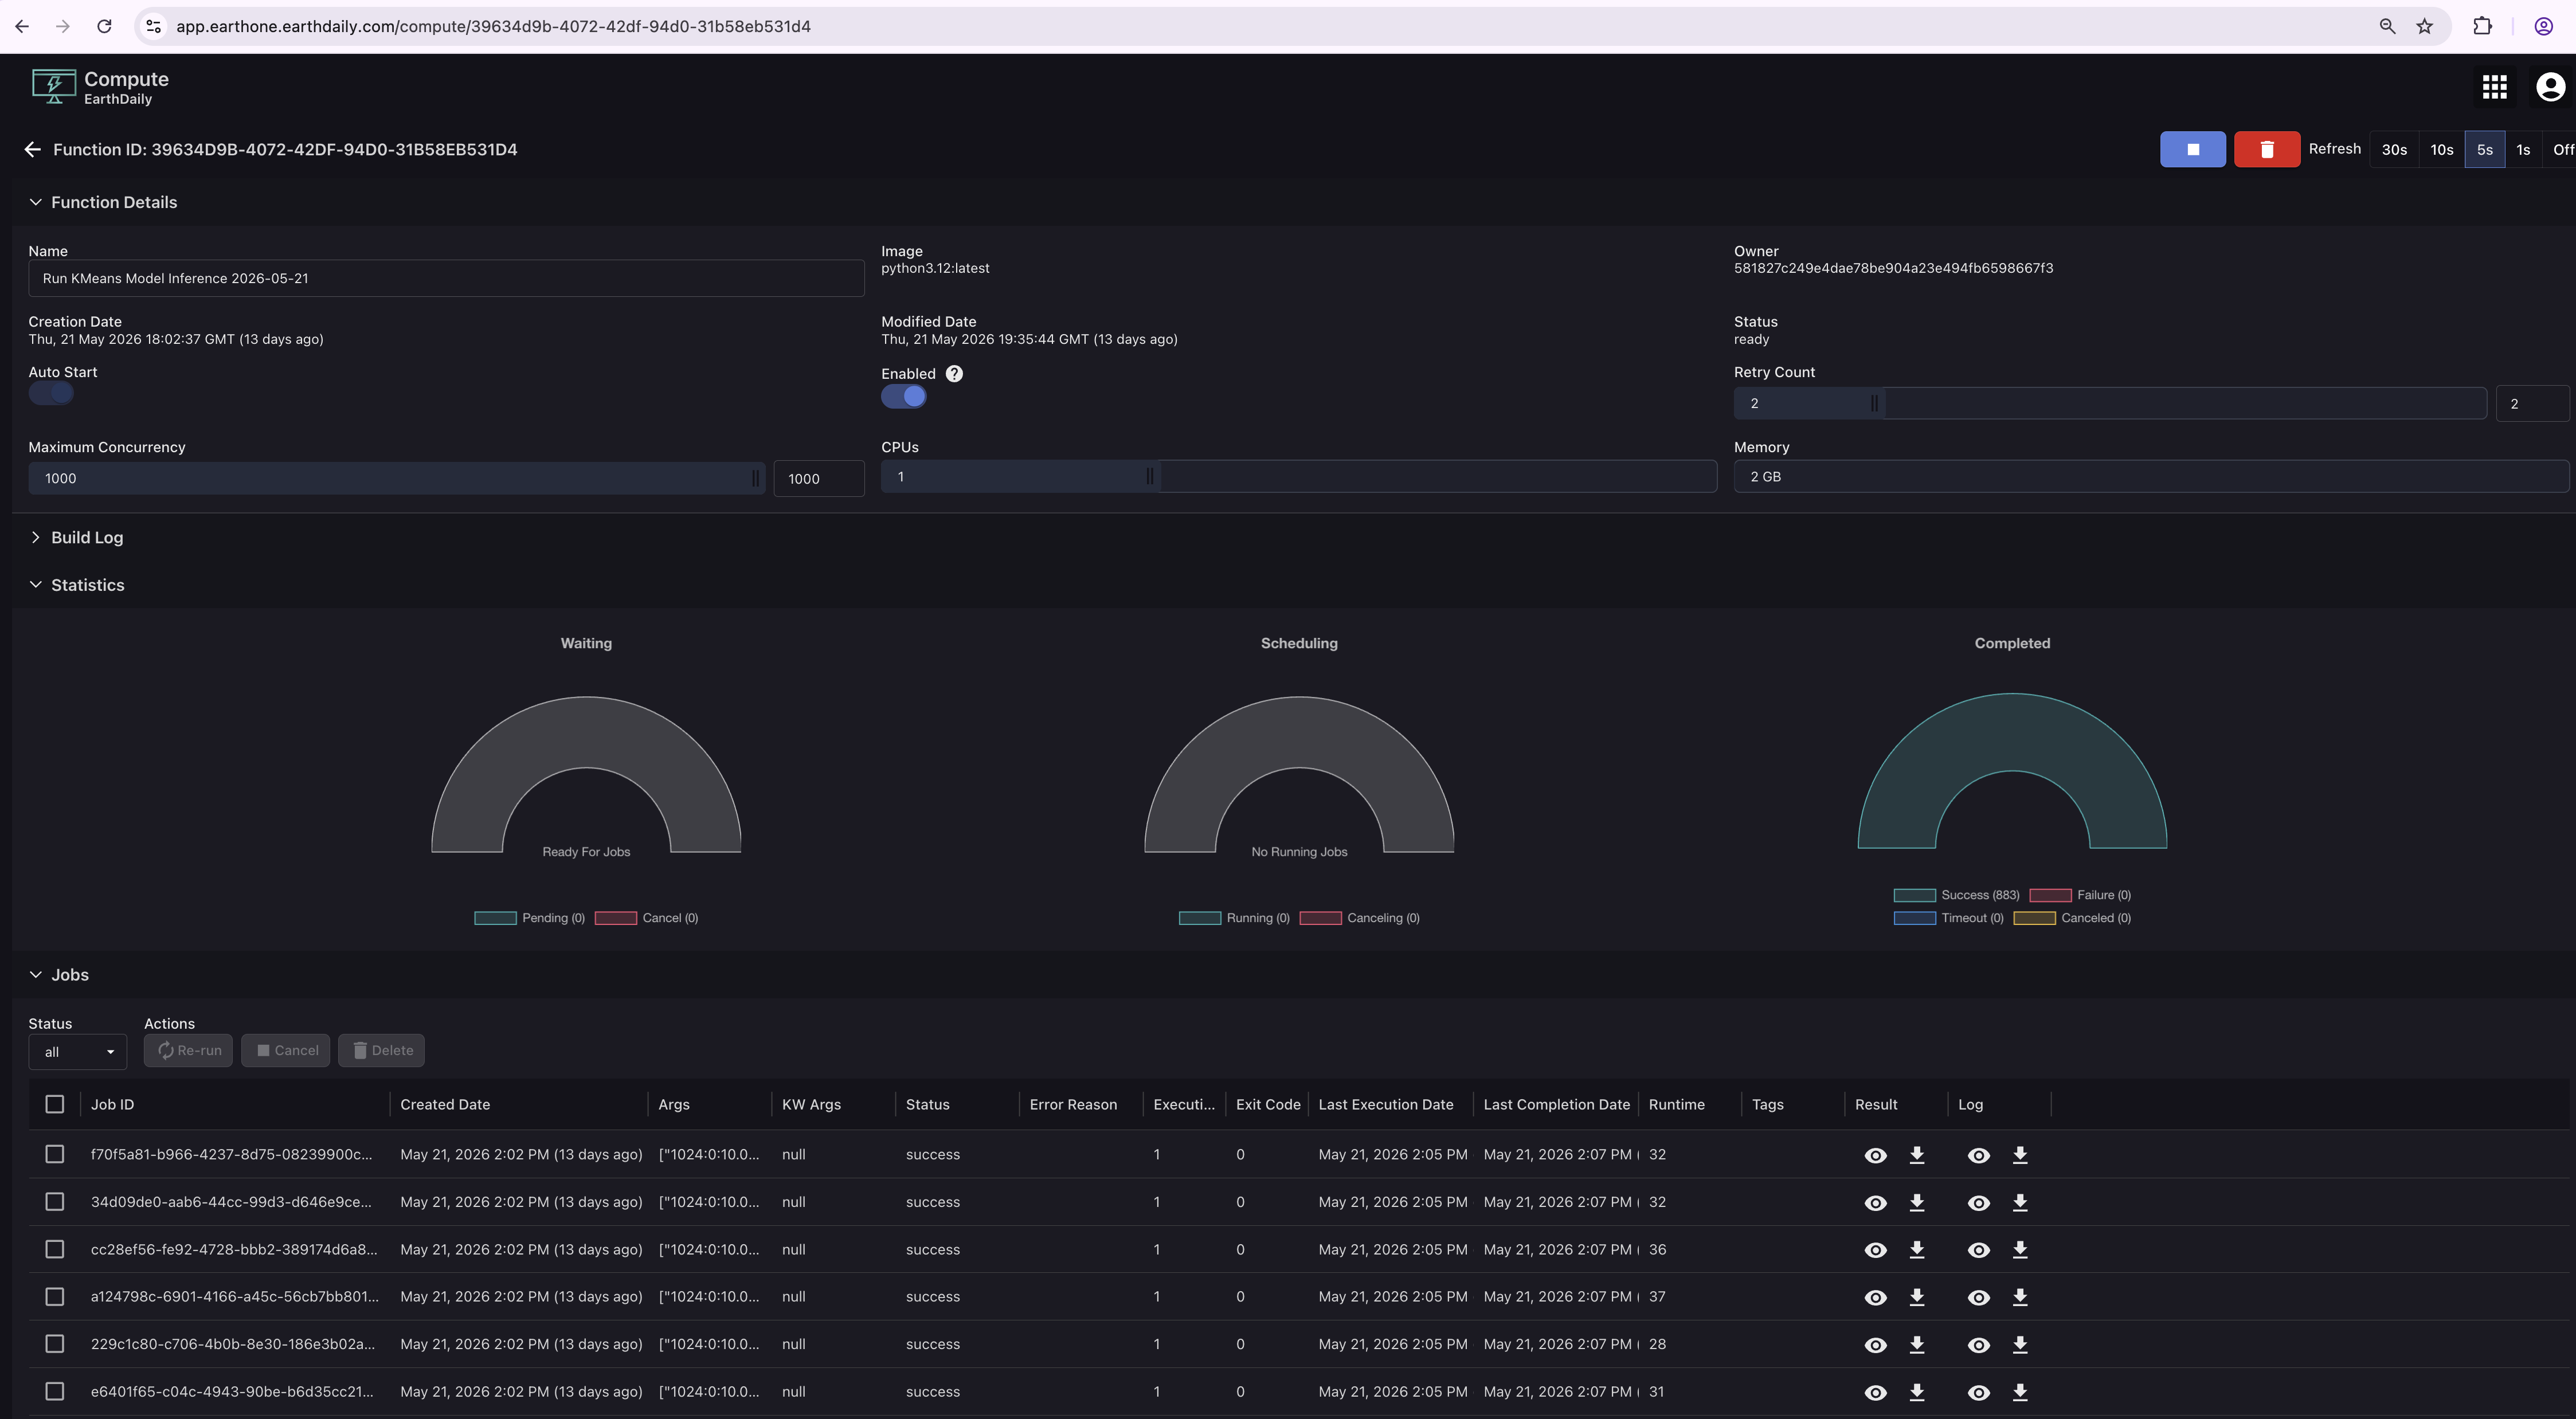The image size is (2576, 1419).
Task: Open browser extensions puzzle icon
Action: pos(2481,26)
